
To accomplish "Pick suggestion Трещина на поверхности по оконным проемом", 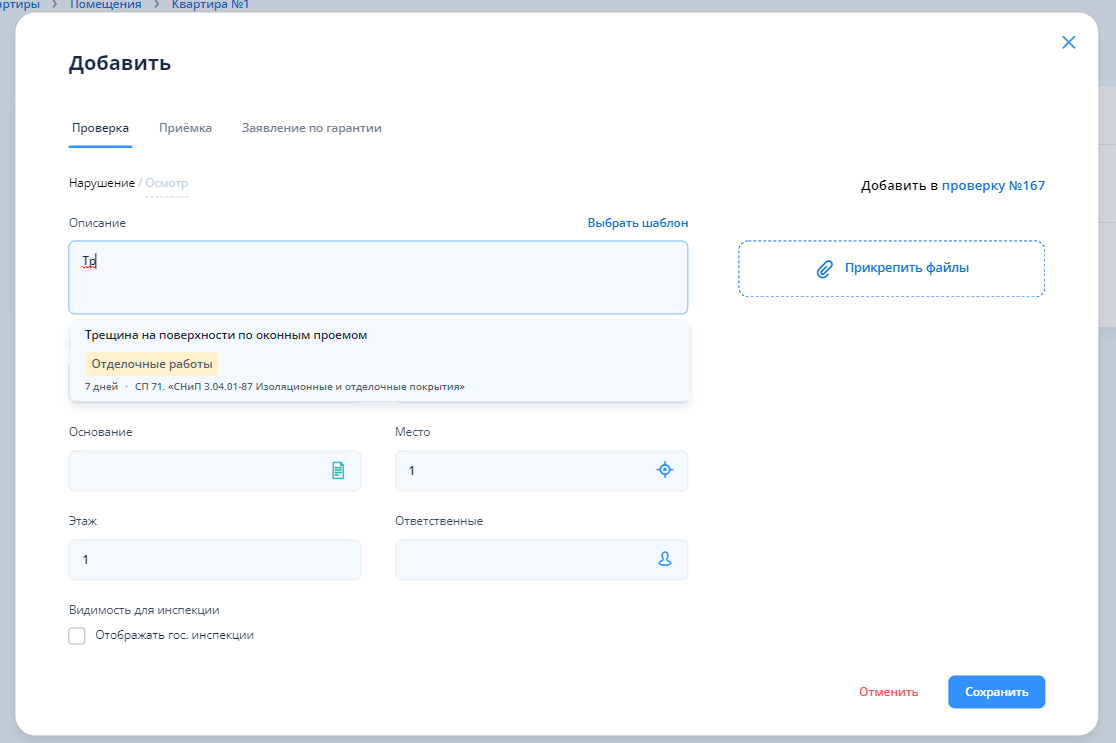I will (226, 335).
